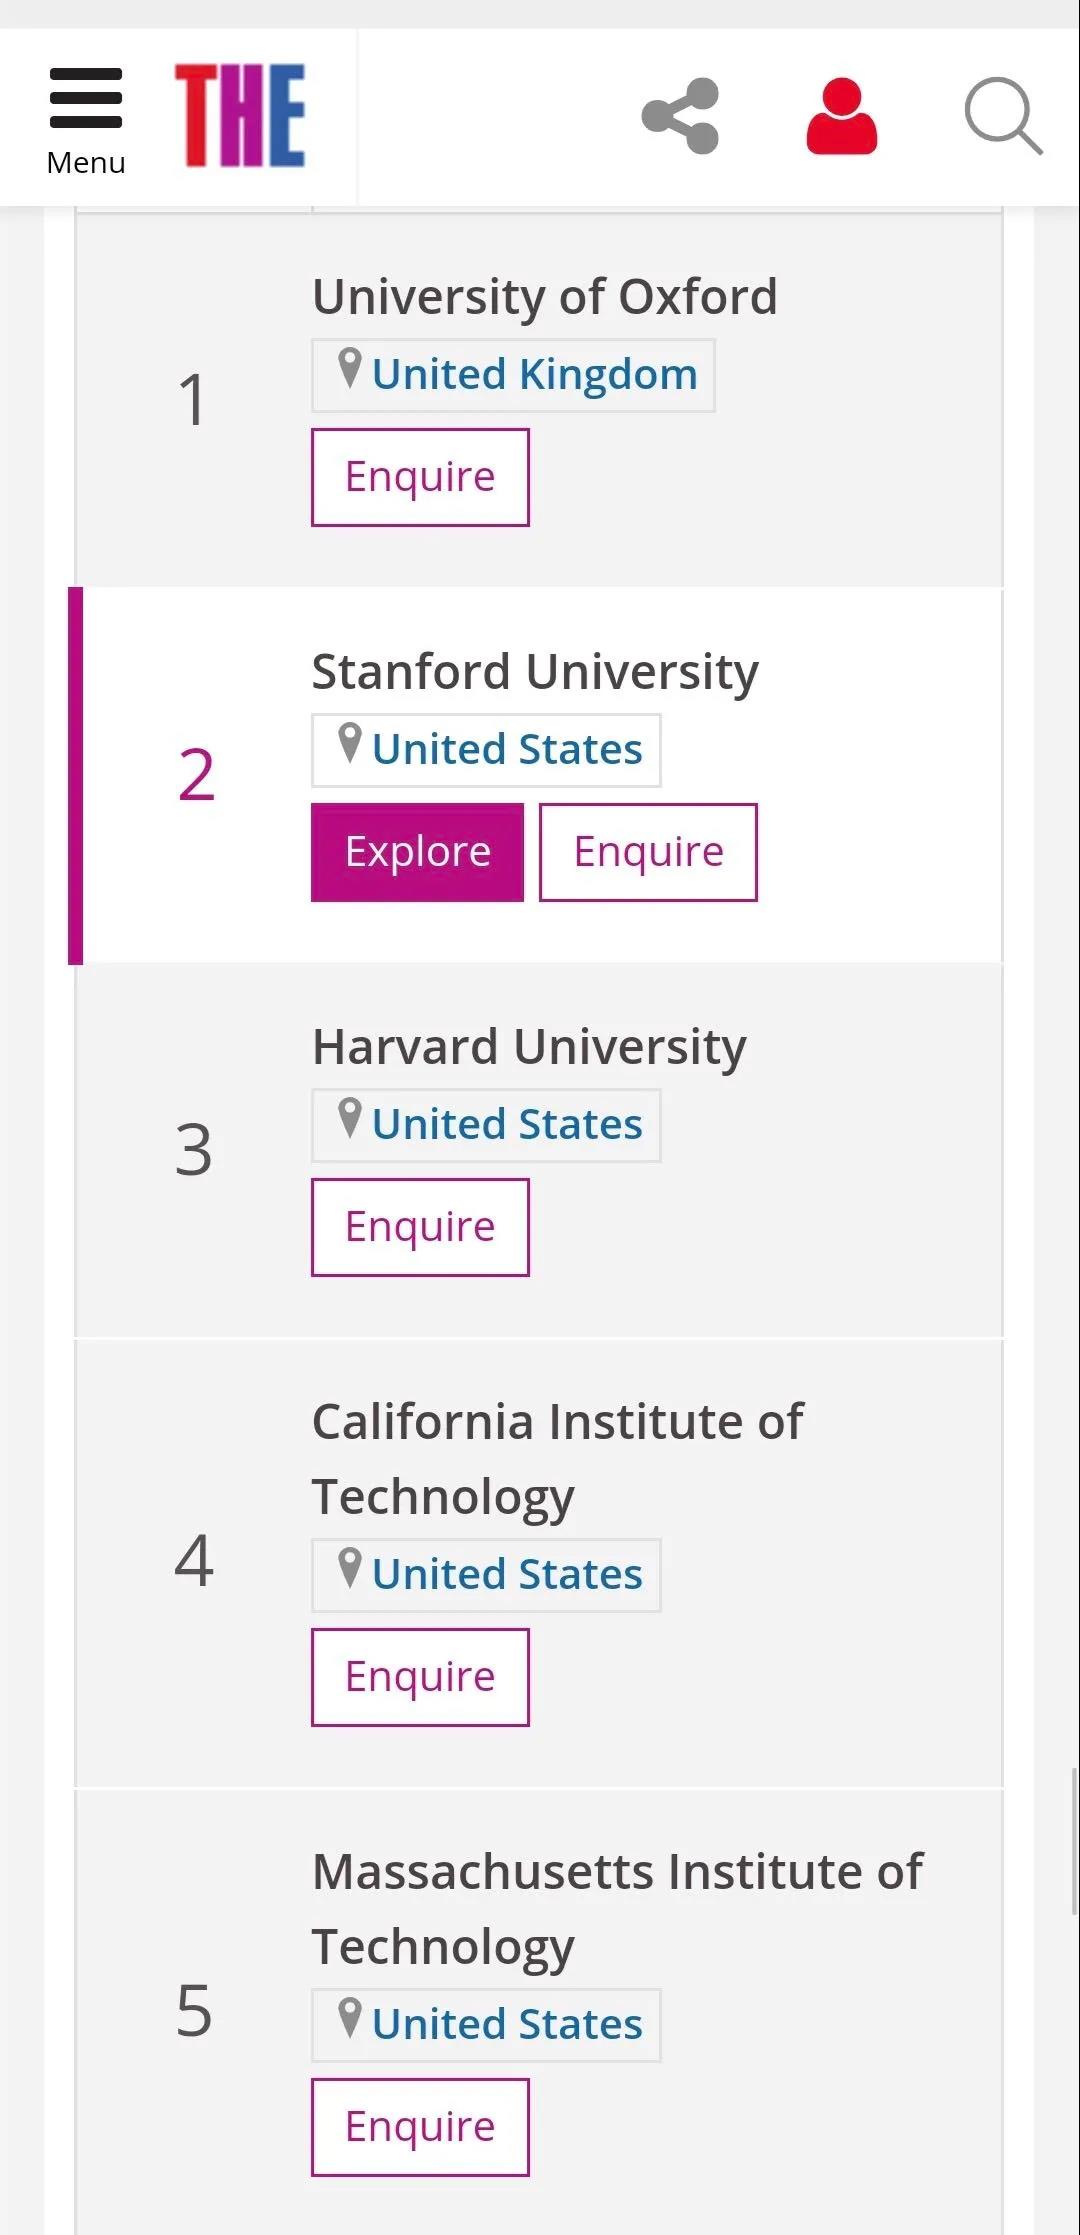Screen dimensions: 1080x2235
Task: Click the page scrollbar on right edge
Action: click(1074, 1840)
